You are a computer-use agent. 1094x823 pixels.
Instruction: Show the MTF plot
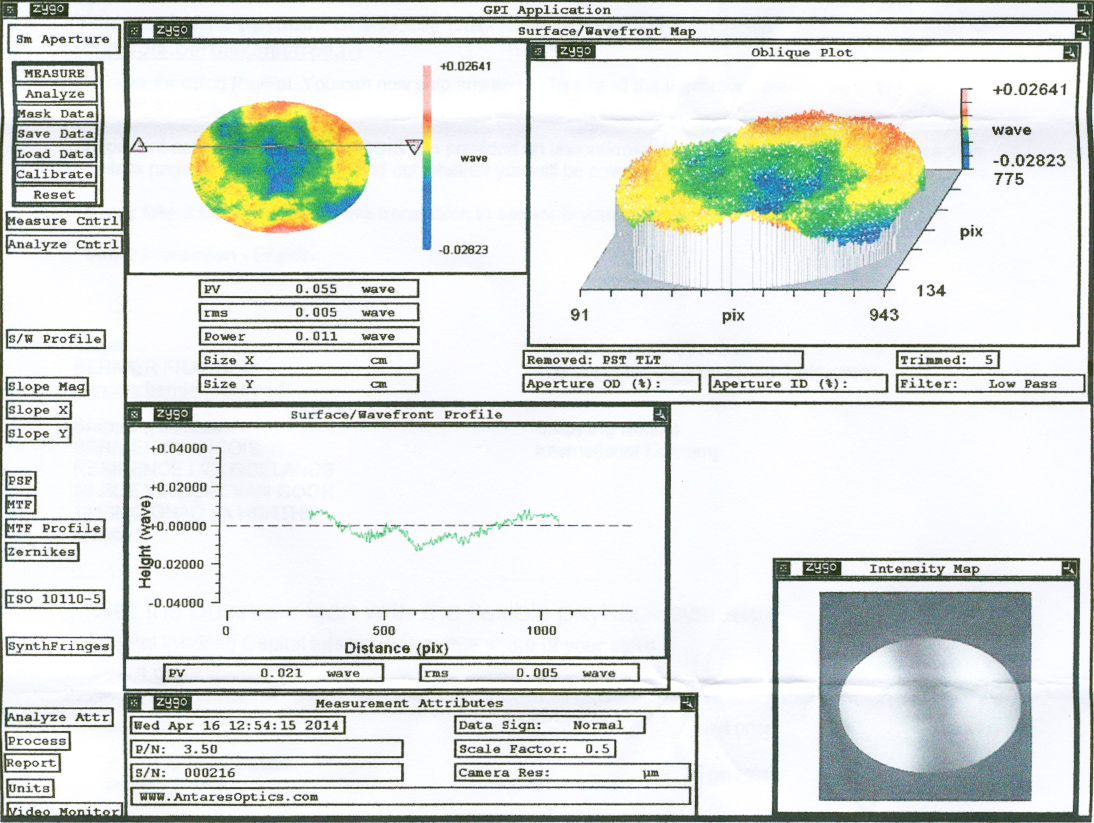(21, 504)
